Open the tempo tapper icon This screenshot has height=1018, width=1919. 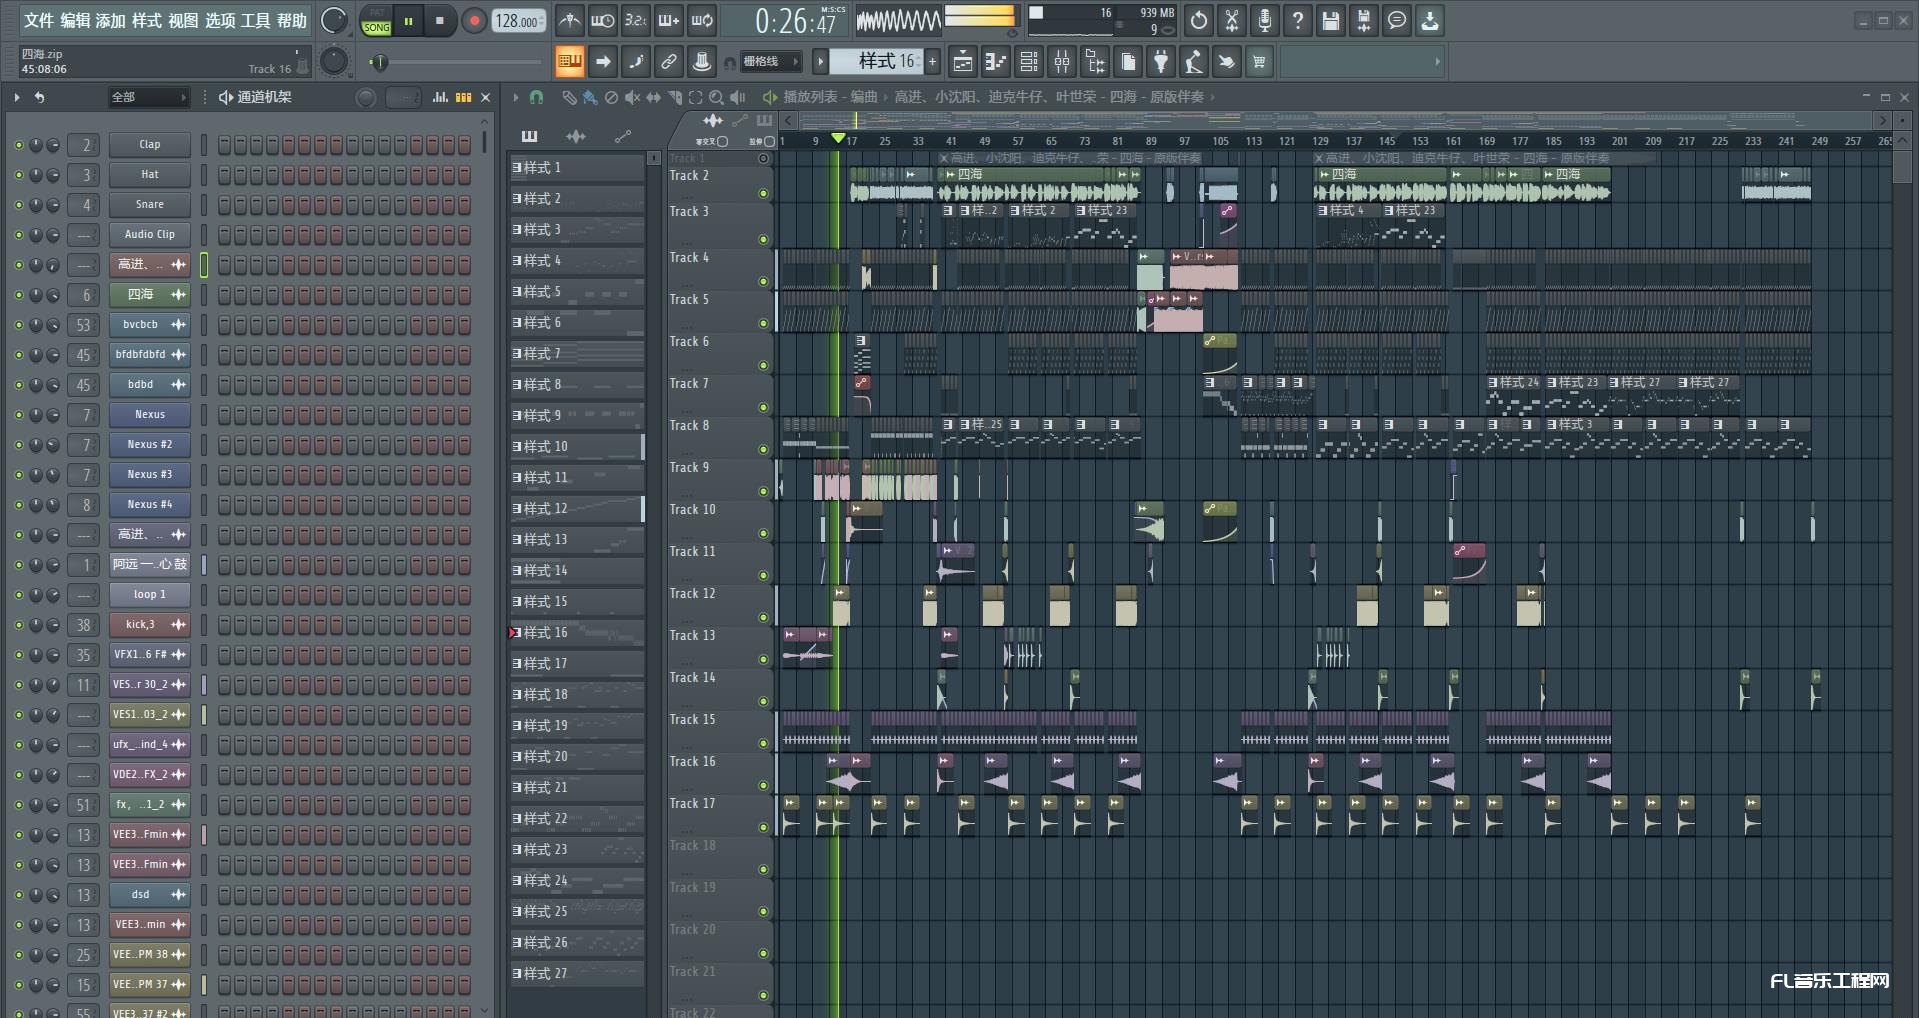[1194, 62]
